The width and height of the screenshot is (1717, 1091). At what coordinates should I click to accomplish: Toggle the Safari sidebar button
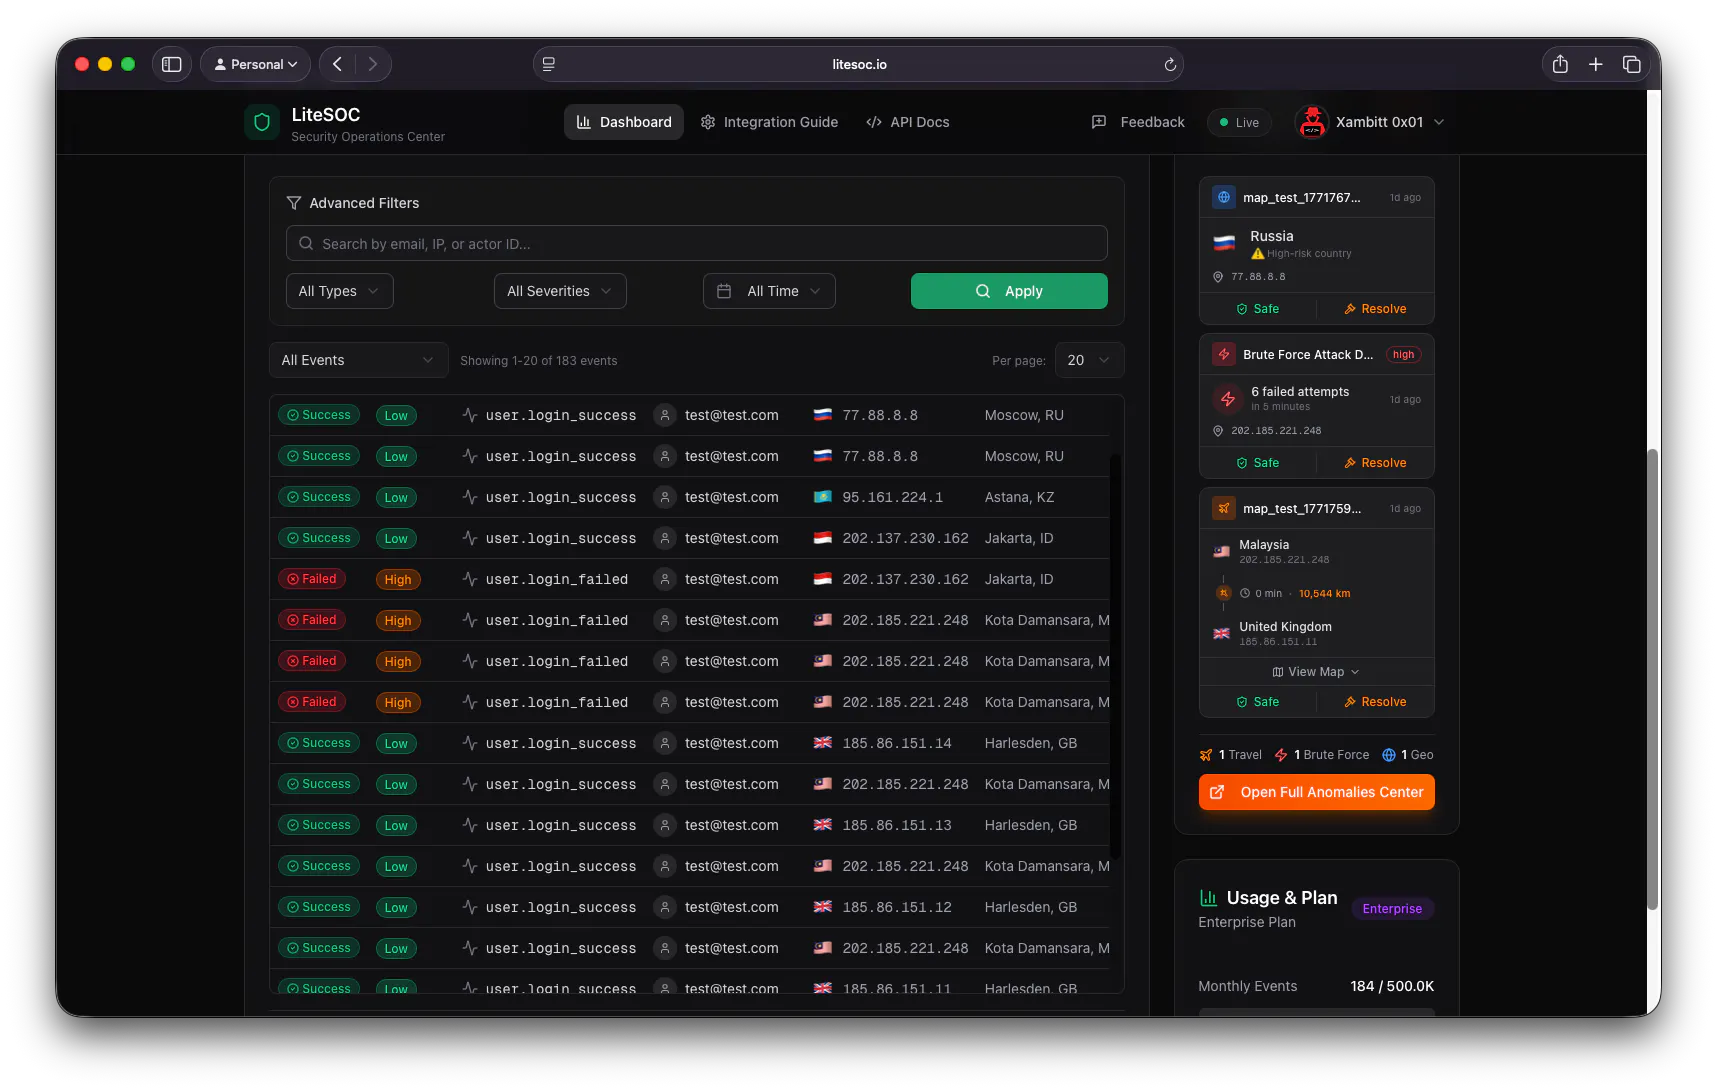[x=172, y=64]
